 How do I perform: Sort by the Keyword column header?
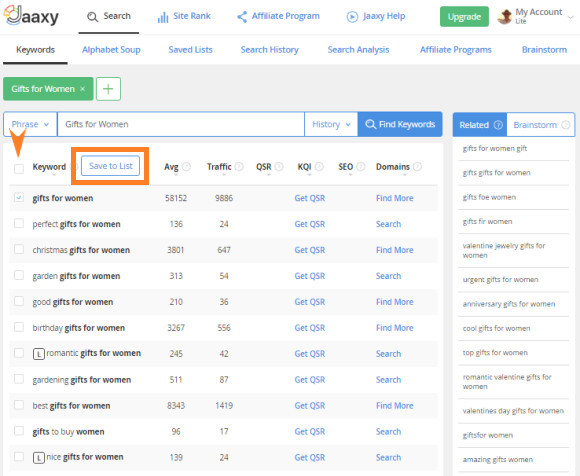click(49, 167)
